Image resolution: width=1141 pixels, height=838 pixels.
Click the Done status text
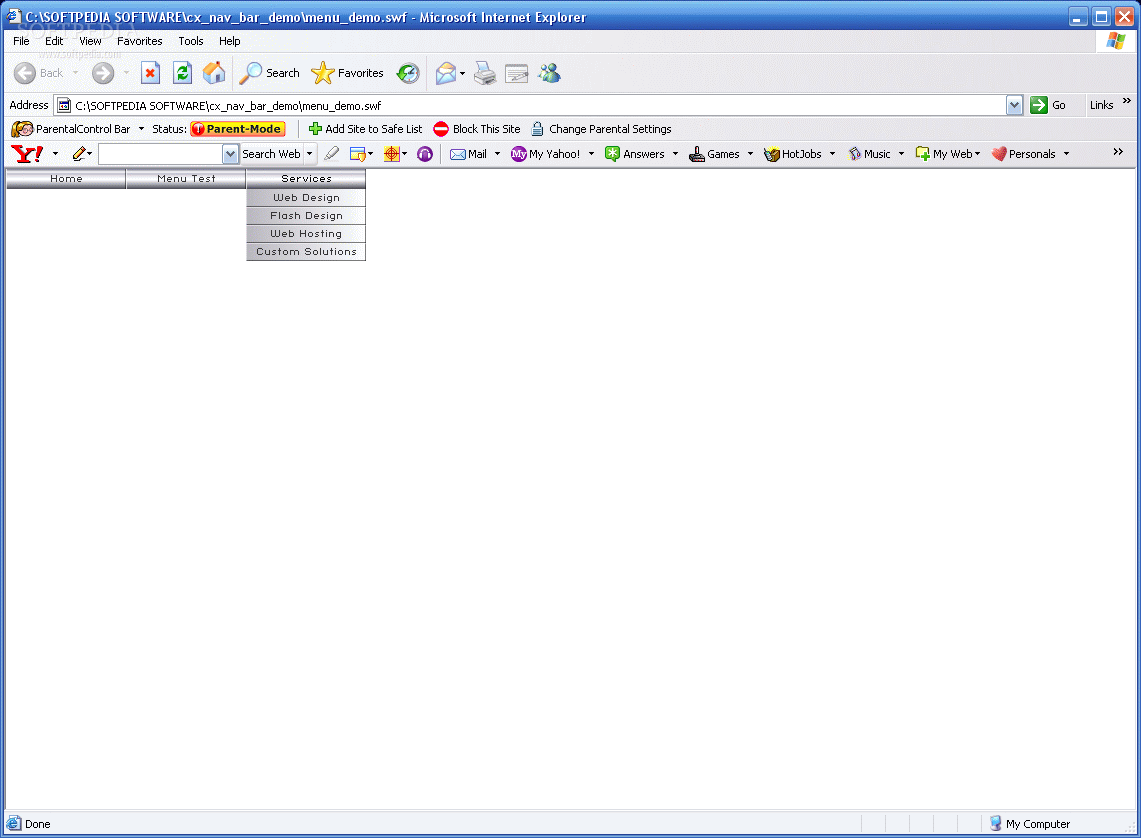pyautogui.click(x=38, y=824)
